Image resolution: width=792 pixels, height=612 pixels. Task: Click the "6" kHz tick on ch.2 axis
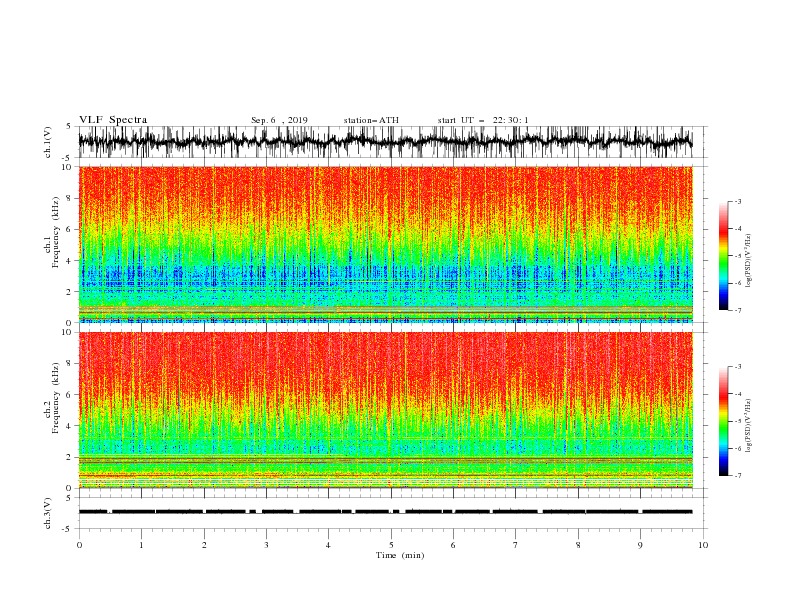click(x=69, y=395)
